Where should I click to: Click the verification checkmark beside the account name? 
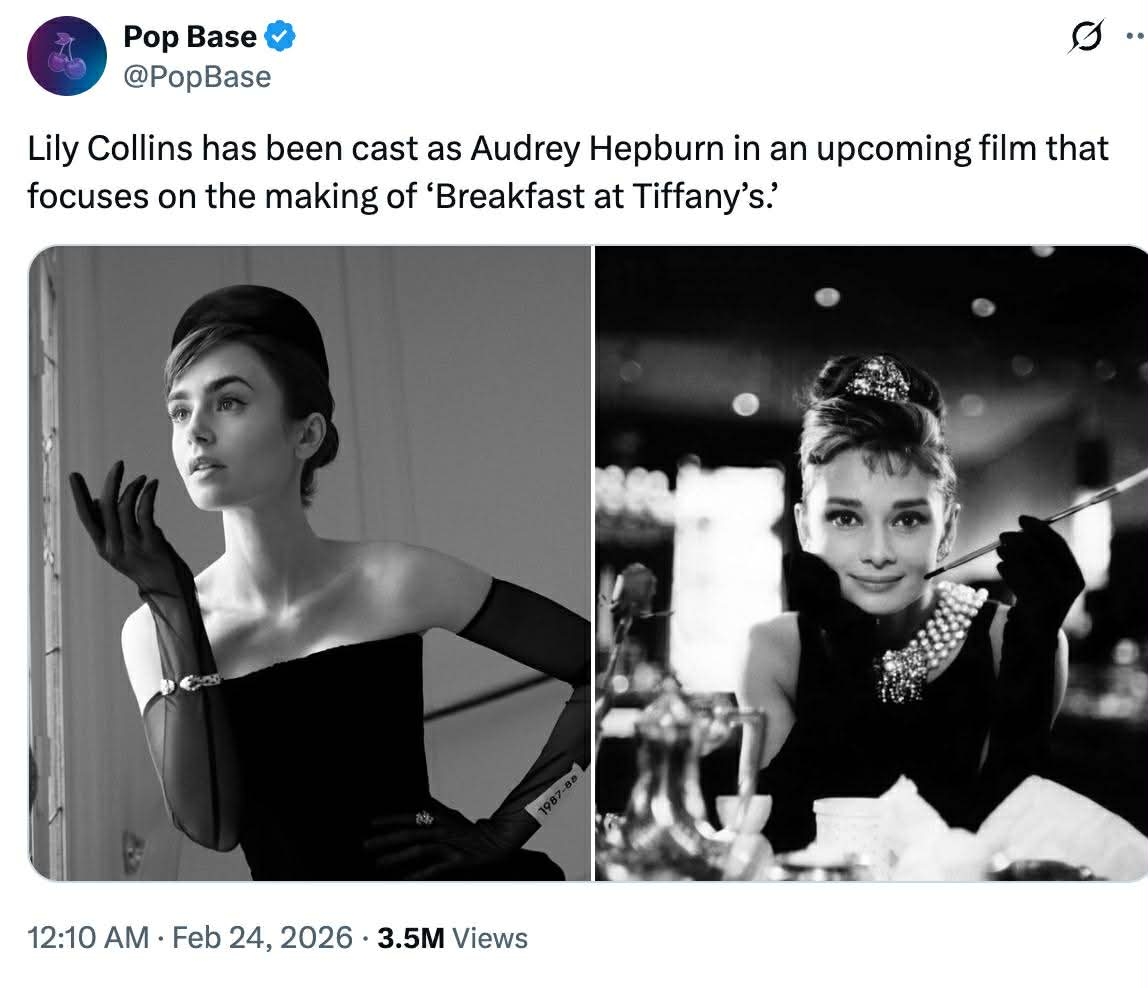(x=280, y=36)
